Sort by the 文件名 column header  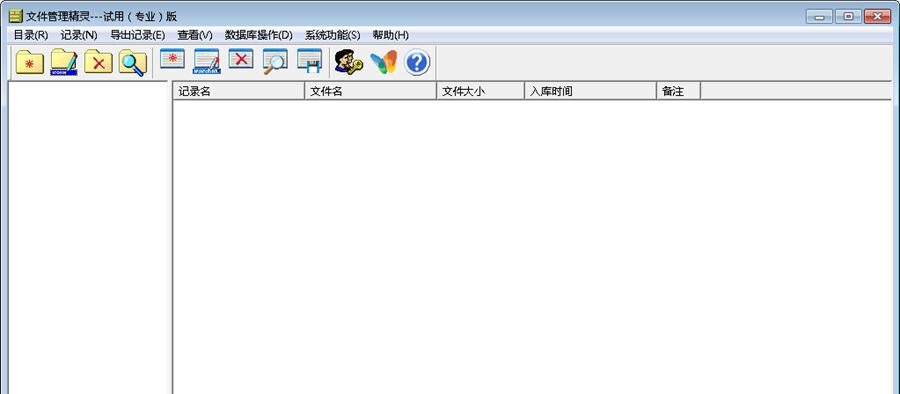pyautogui.click(x=370, y=91)
